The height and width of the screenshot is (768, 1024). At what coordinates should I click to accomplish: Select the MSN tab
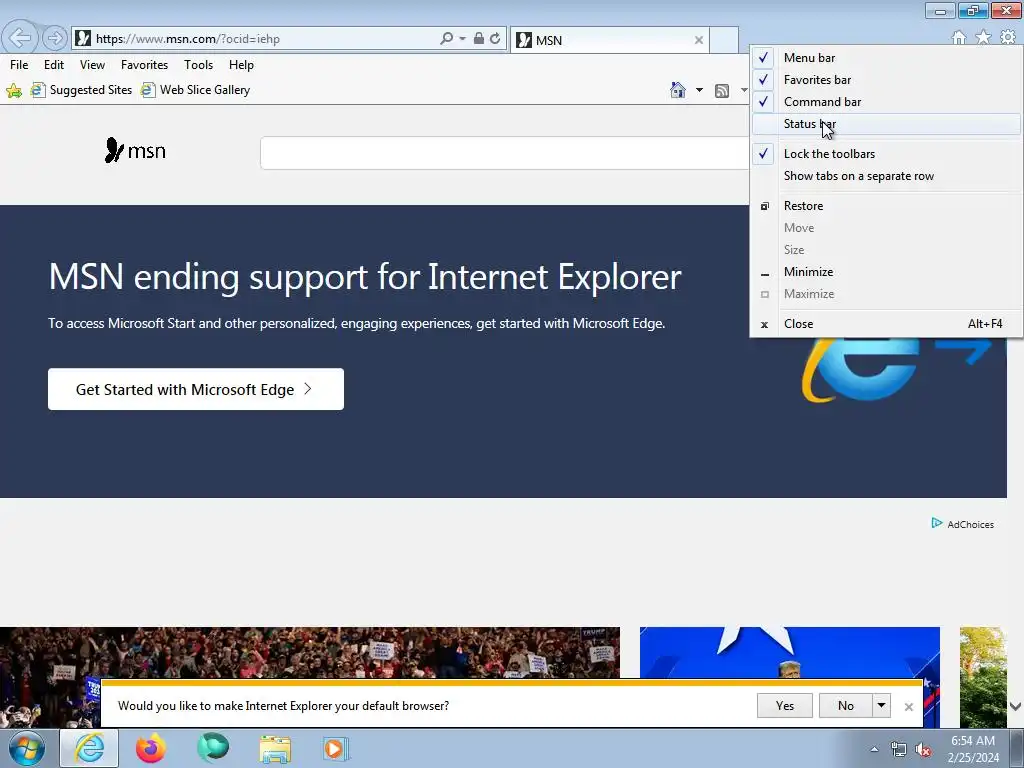coord(609,40)
